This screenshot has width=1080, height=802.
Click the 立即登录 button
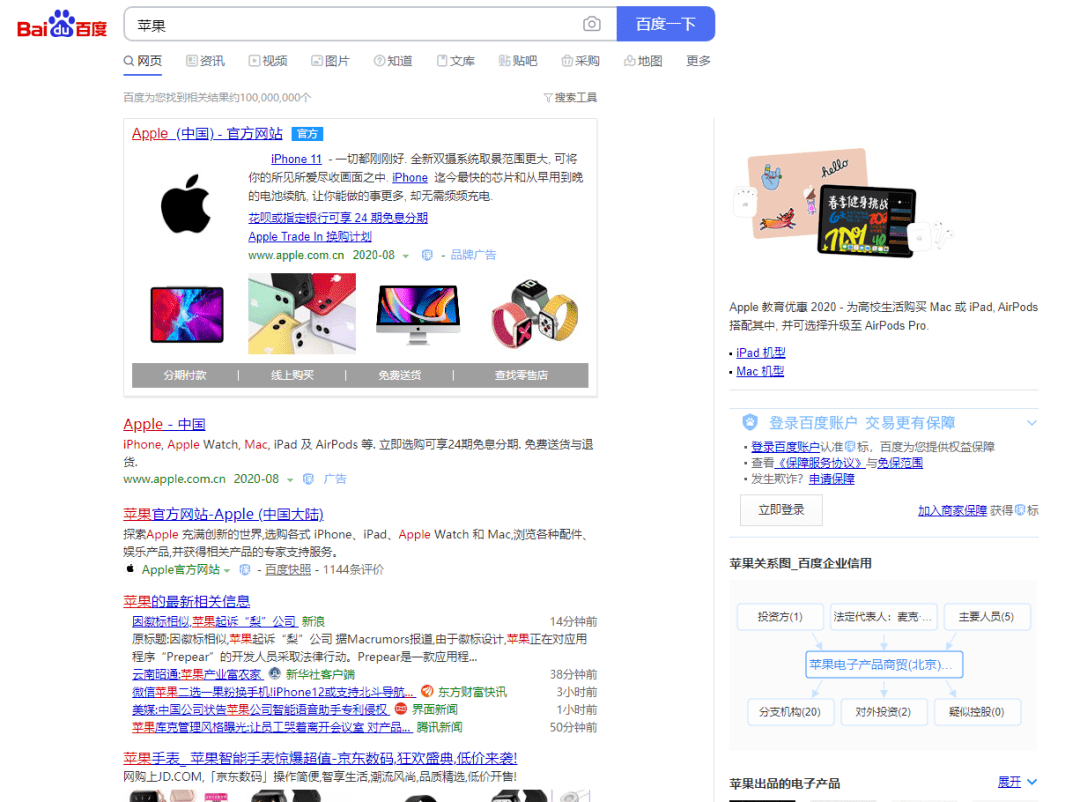tap(781, 510)
